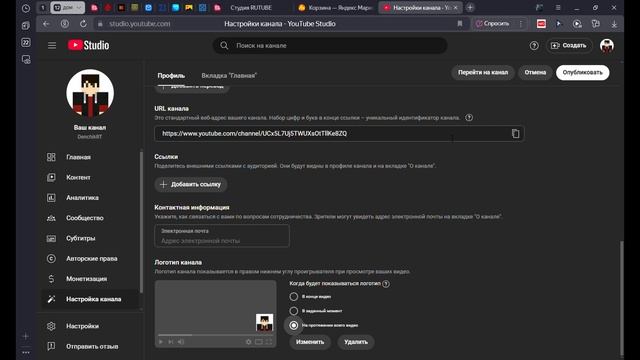Click the Отмена button

(535, 73)
